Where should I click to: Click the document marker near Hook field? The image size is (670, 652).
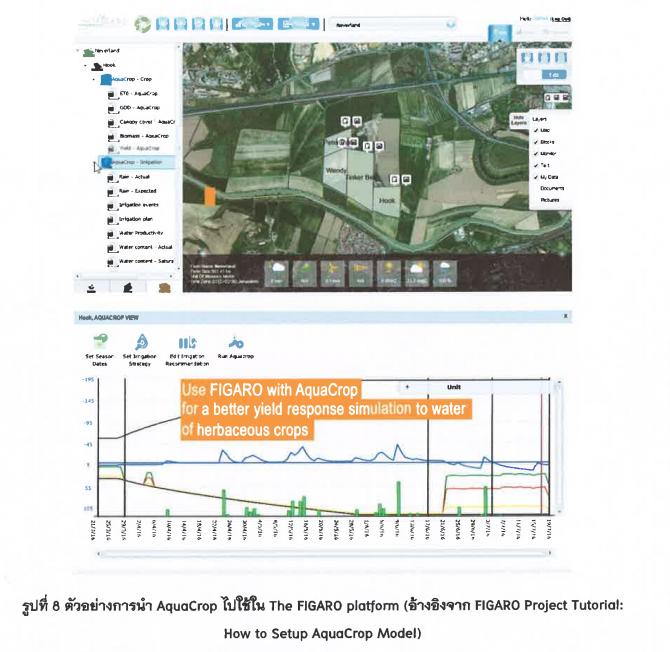pos(394,179)
